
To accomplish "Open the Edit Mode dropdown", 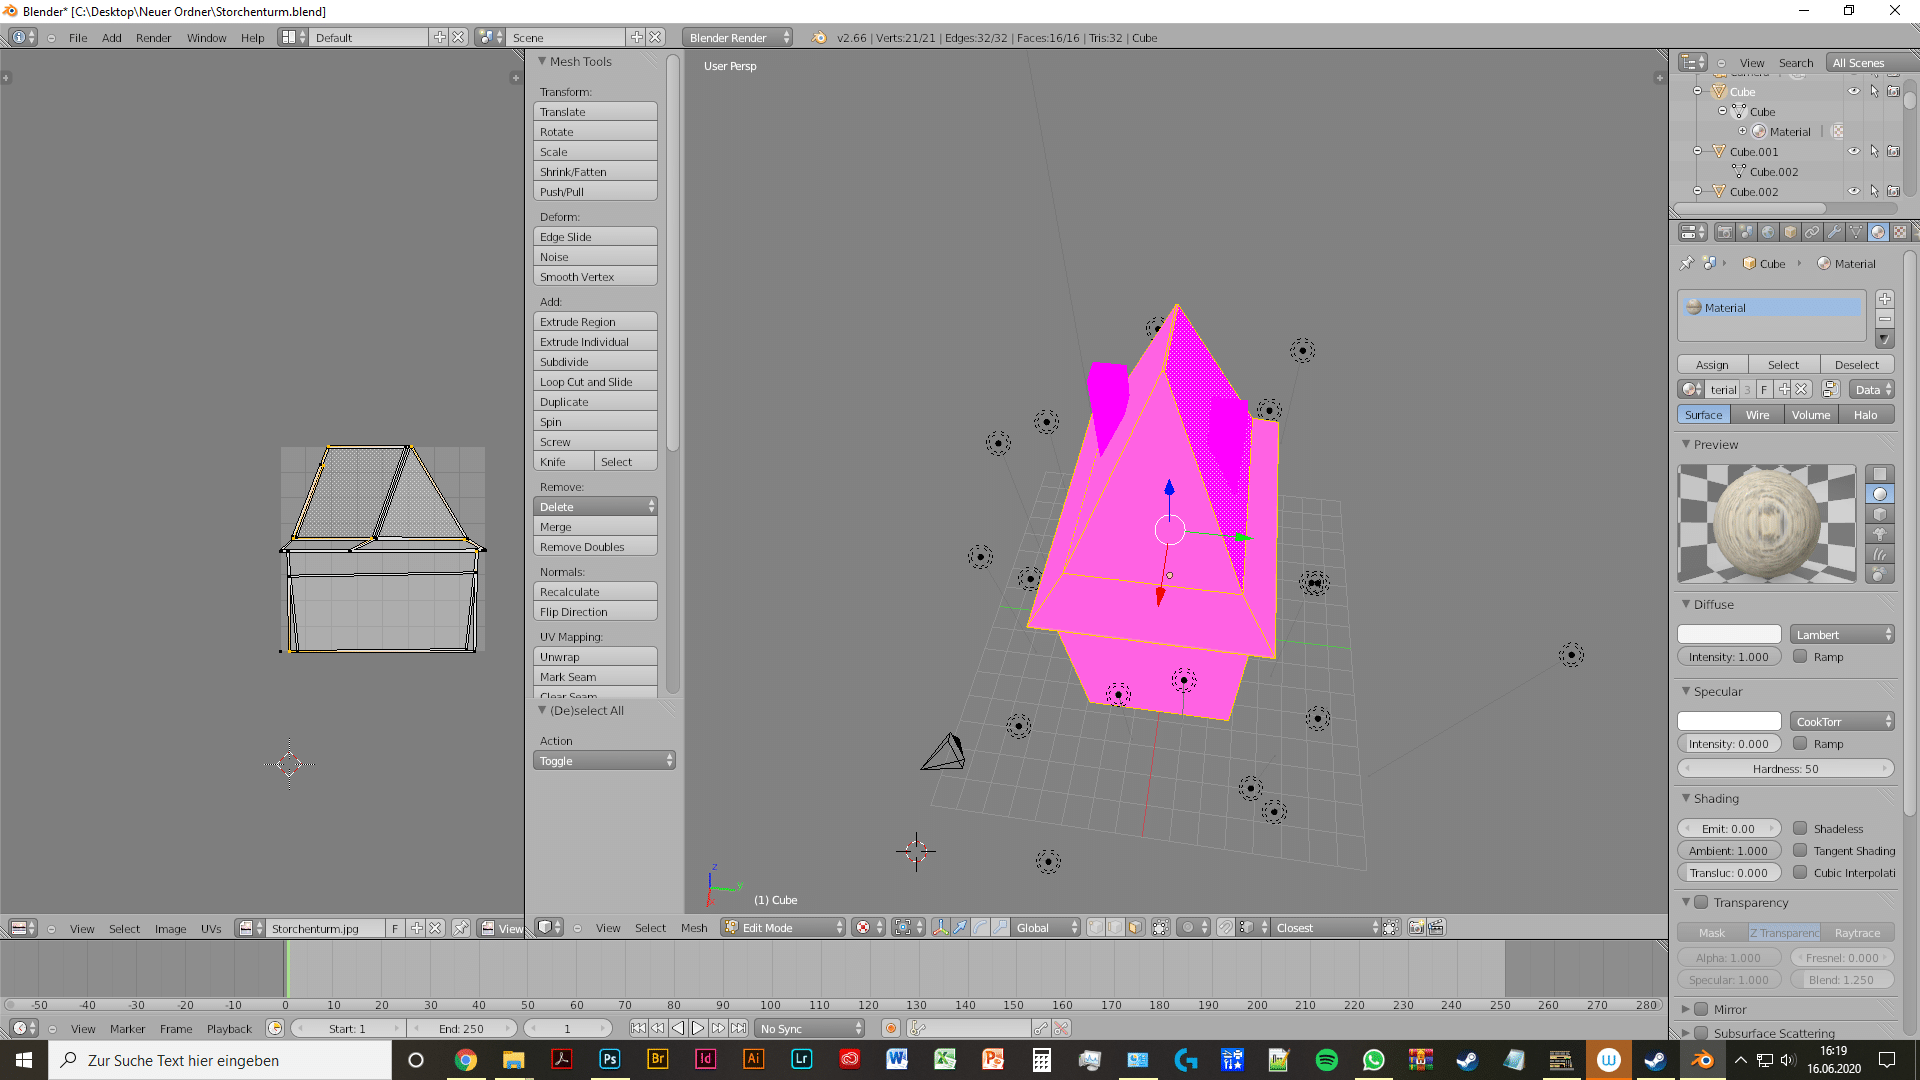I will click(784, 928).
